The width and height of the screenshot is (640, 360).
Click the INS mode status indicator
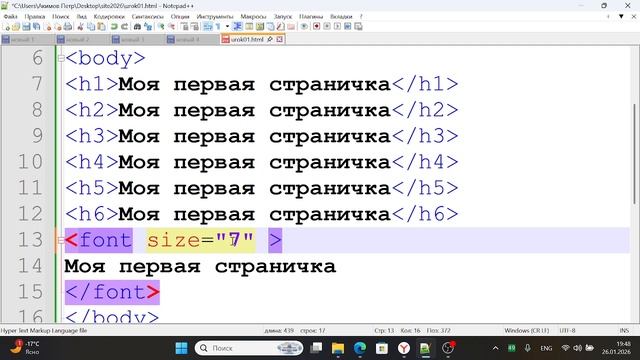624,330
